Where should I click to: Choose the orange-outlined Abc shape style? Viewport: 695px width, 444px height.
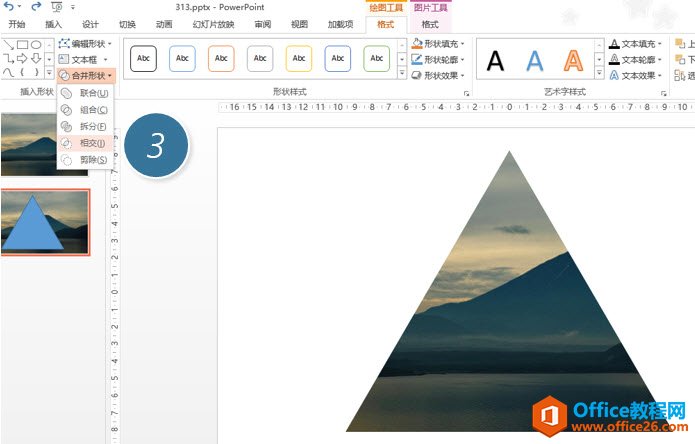(221, 59)
